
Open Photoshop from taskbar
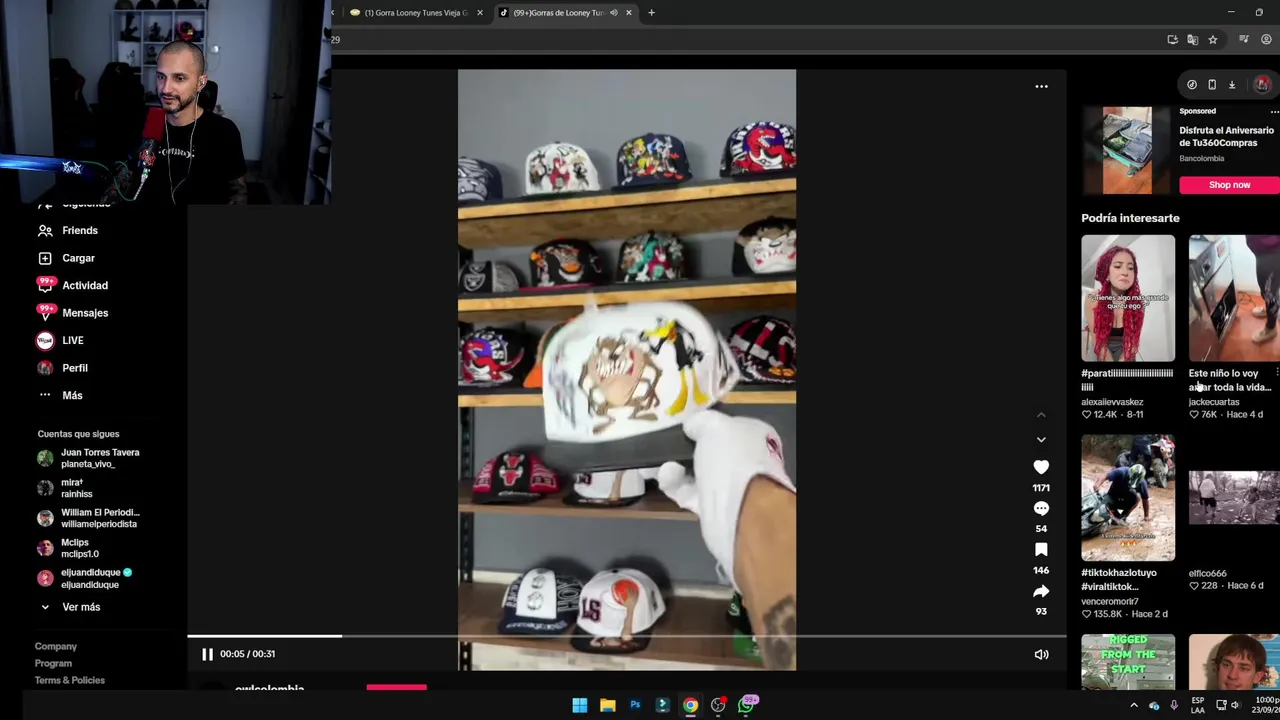[x=635, y=705]
